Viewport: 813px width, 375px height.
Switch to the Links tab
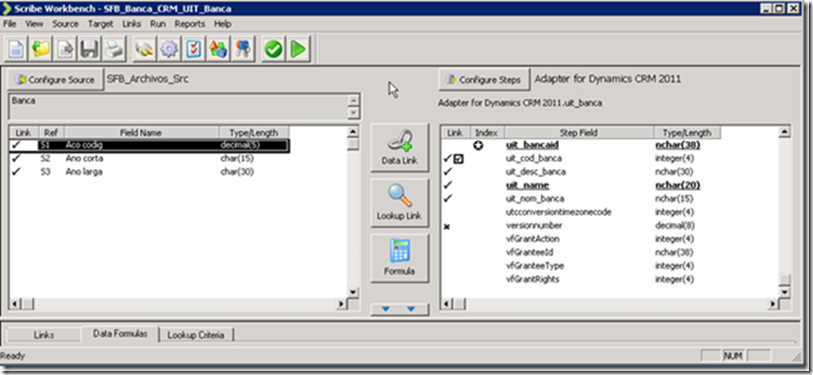(44, 335)
